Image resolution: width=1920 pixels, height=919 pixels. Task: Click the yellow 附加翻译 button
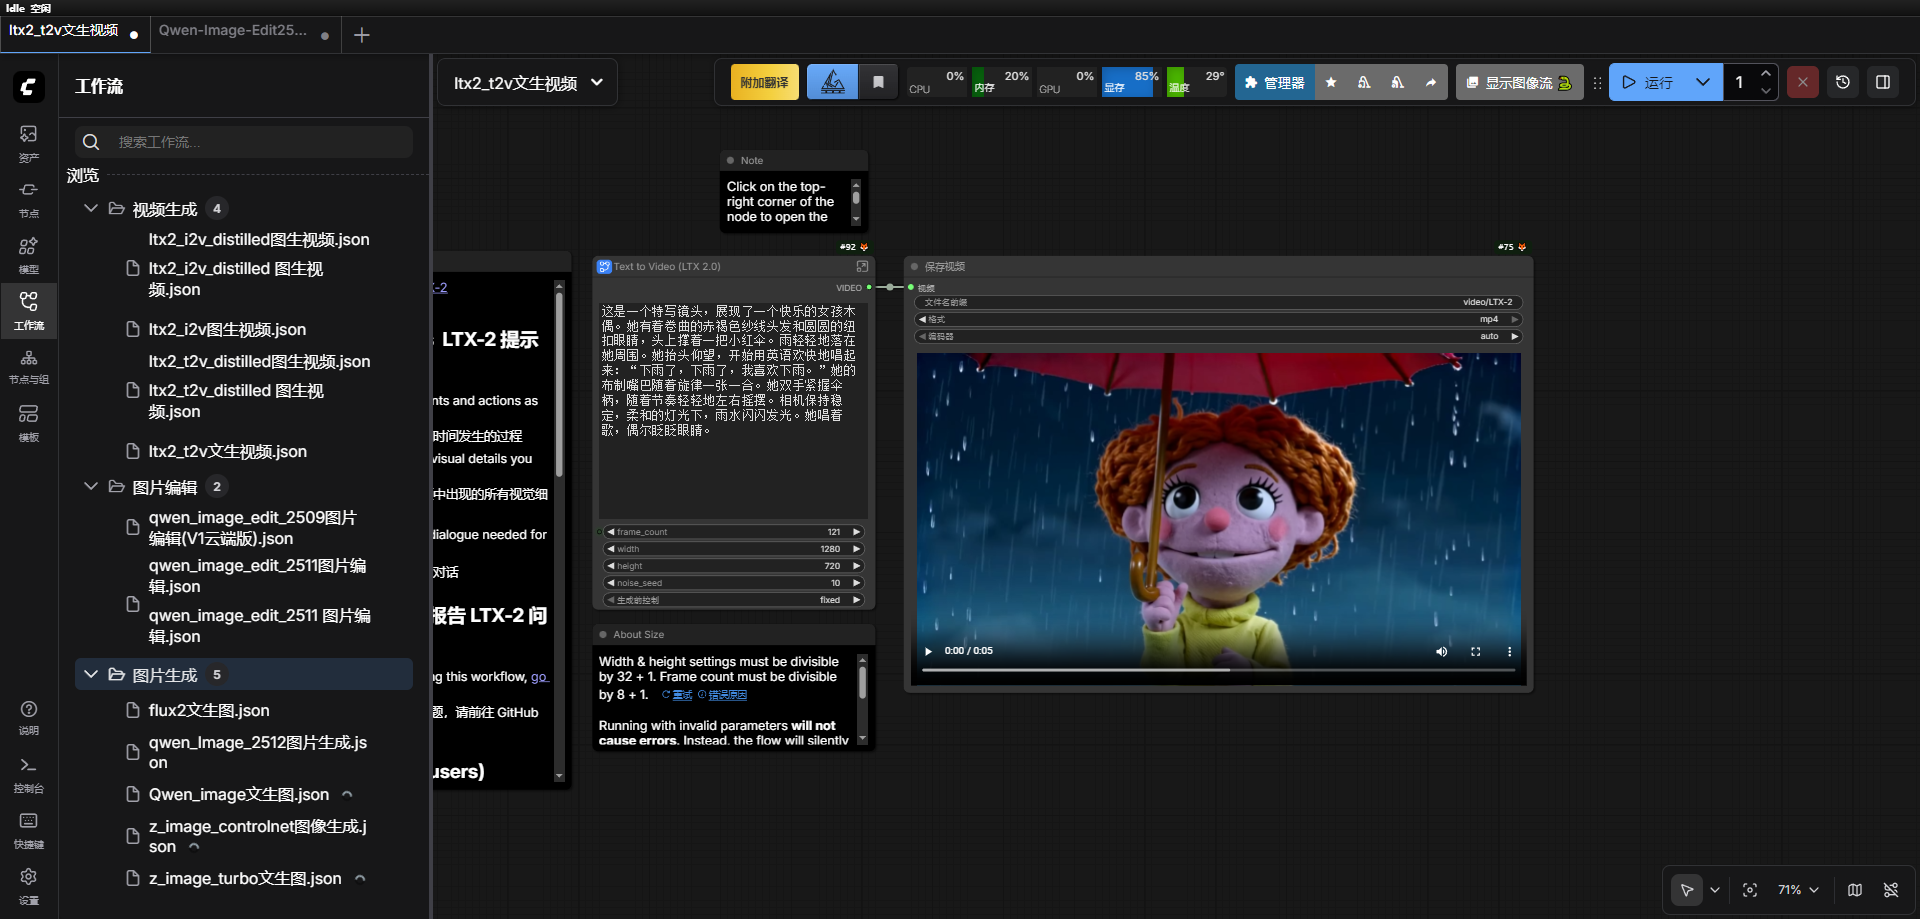pos(764,82)
